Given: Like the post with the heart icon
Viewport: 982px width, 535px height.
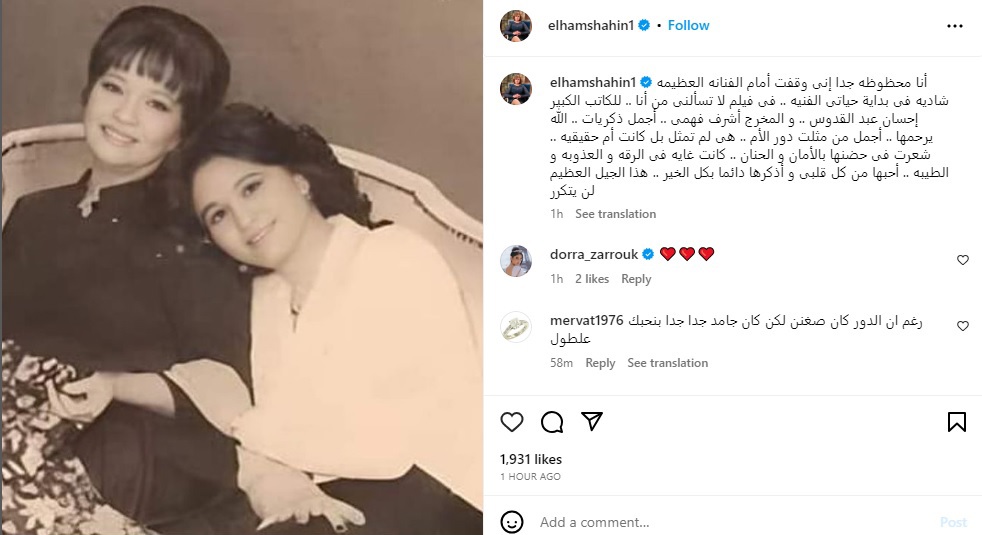Looking at the screenshot, I should point(512,422).
